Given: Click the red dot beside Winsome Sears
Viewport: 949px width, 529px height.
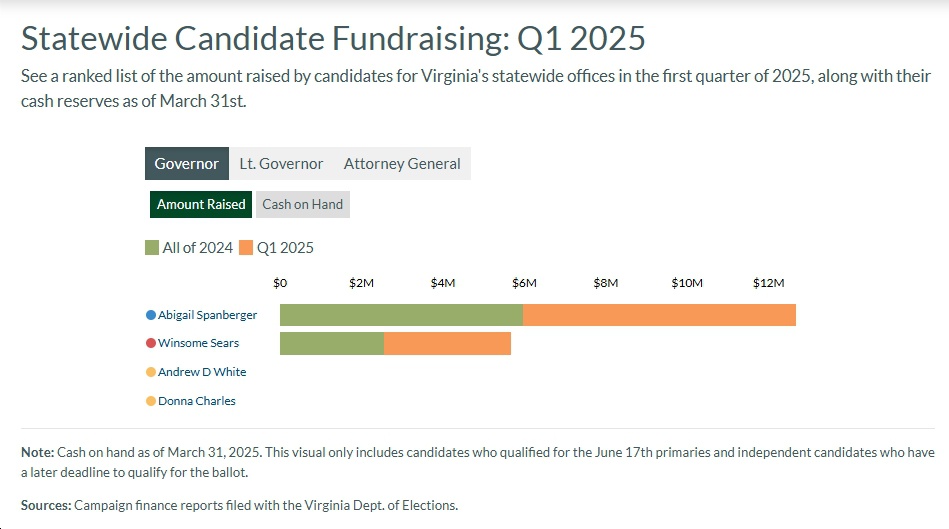Looking at the screenshot, I should tap(151, 343).
